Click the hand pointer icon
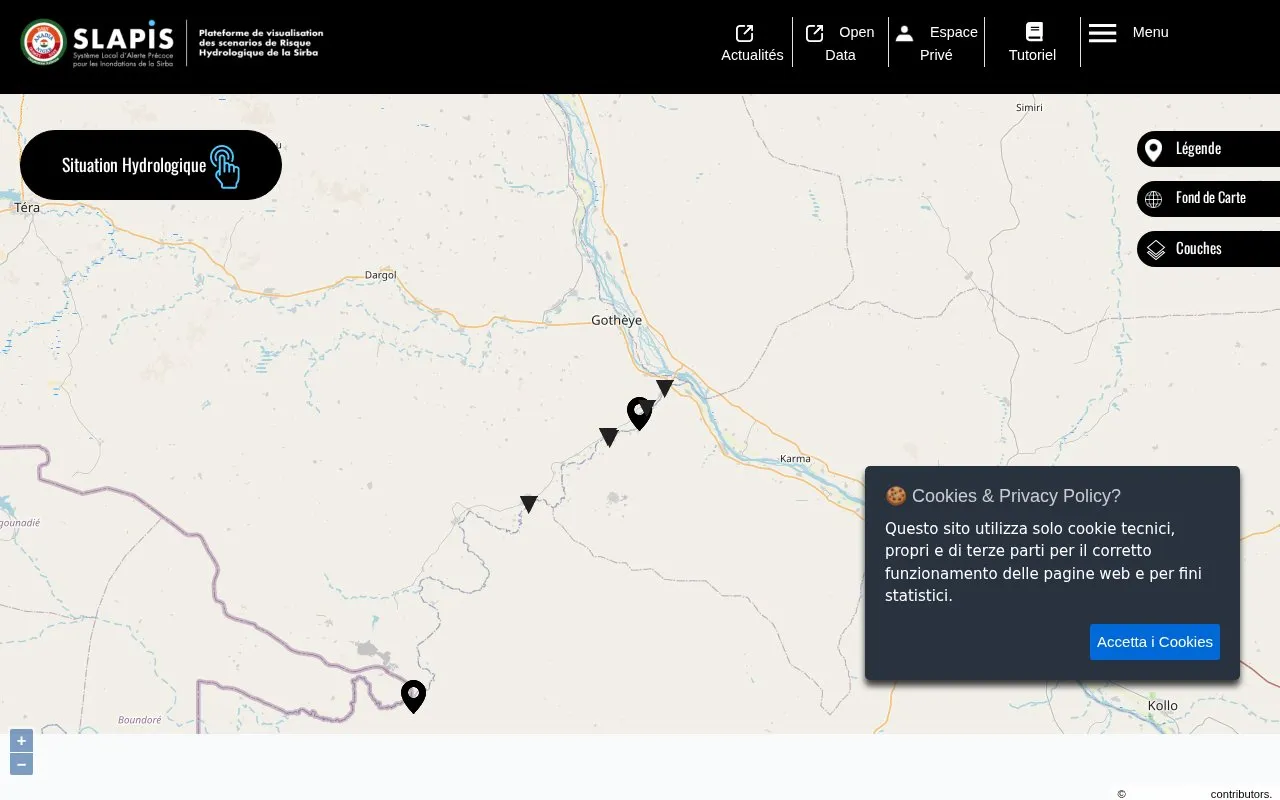The width and height of the screenshot is (1280, 800). pyautogui.click(x=226, y=166)
